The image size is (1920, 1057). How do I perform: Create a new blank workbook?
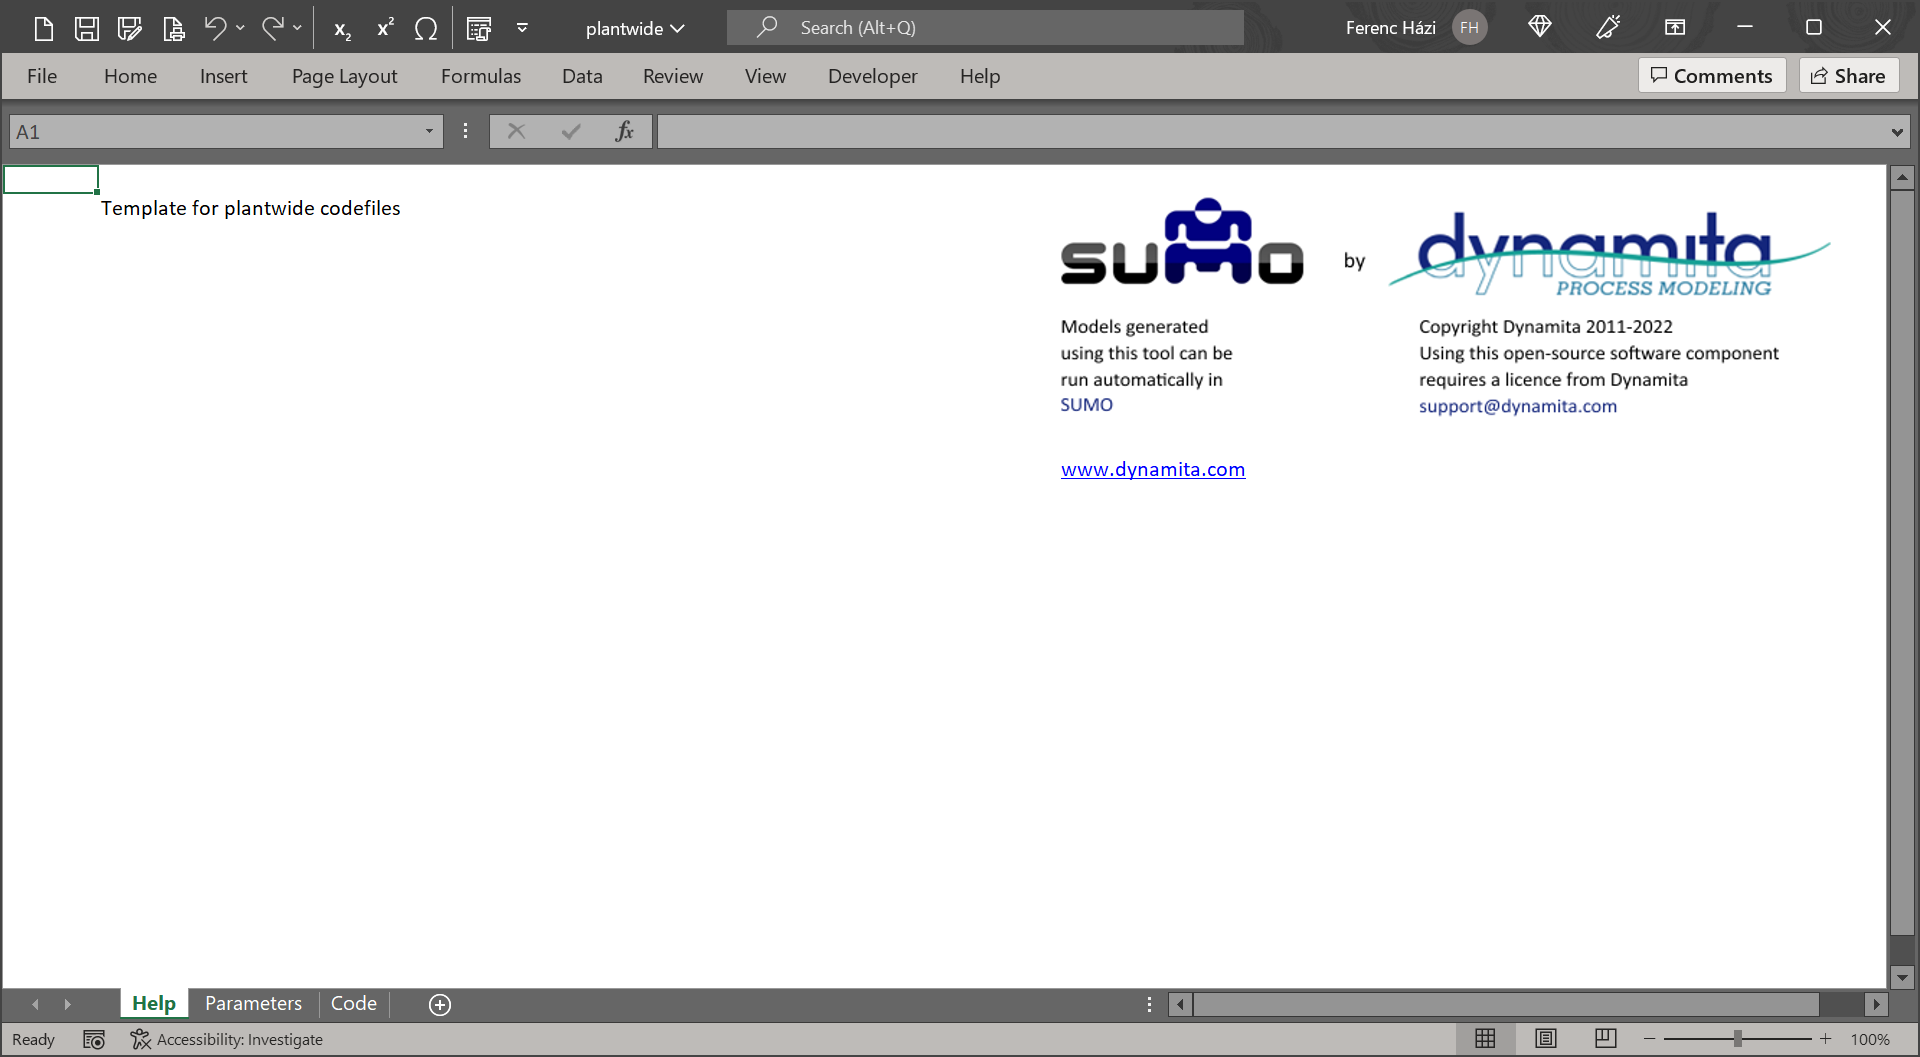pos(43,28)
